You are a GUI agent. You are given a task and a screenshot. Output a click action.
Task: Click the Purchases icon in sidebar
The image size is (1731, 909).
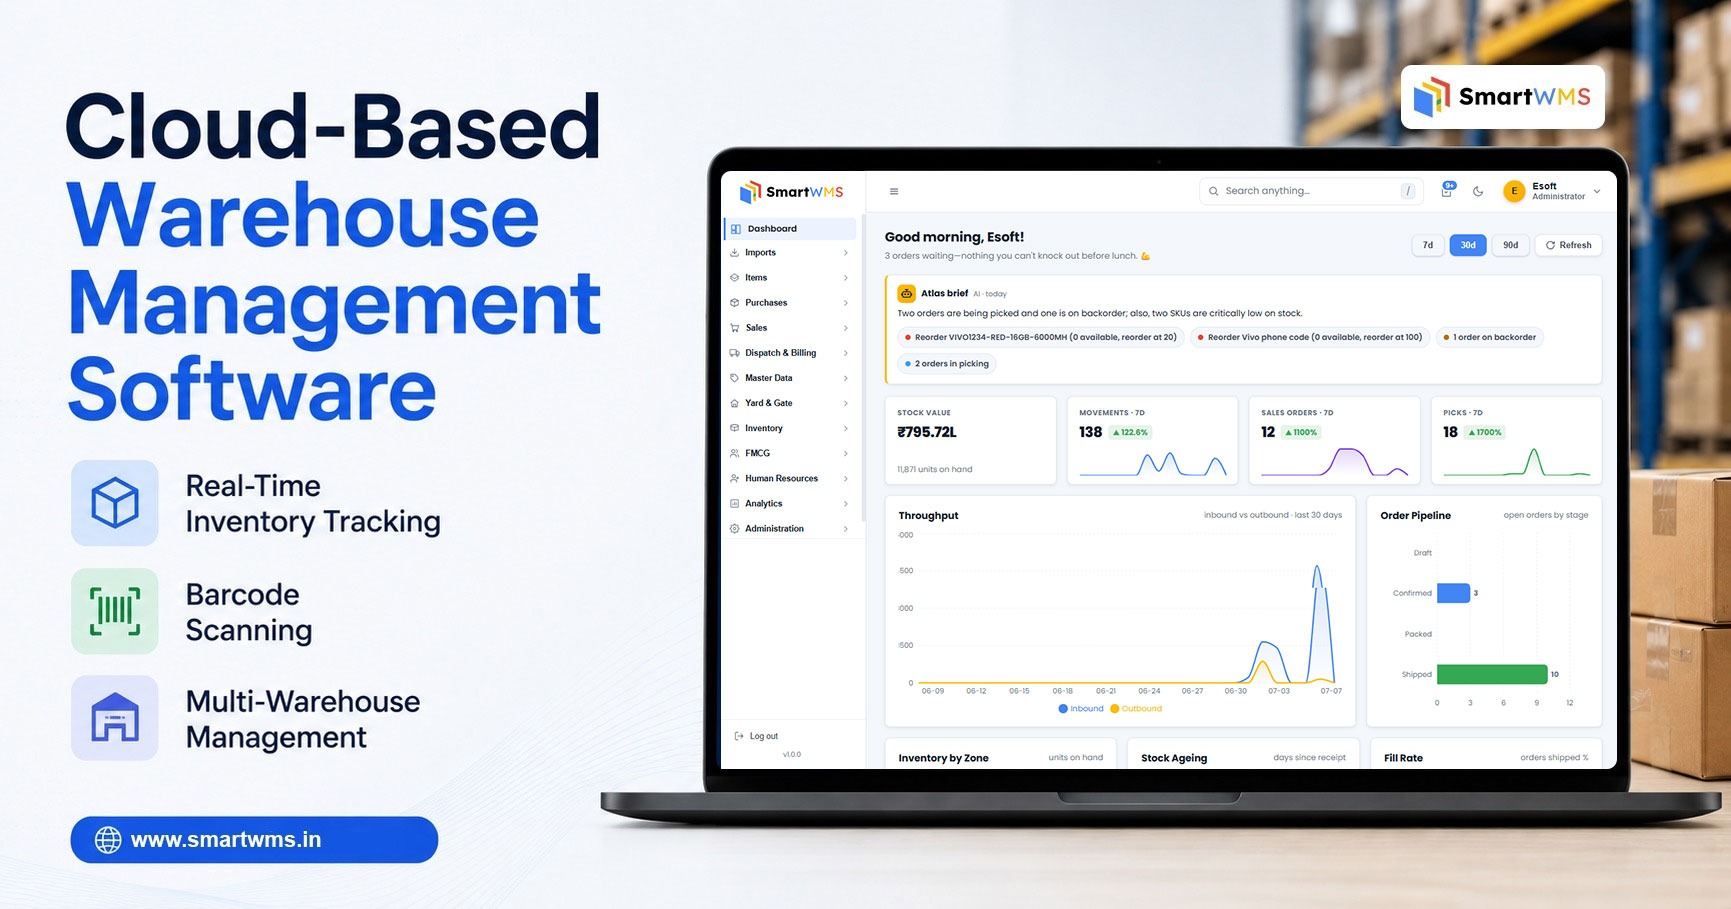[735, 303]
